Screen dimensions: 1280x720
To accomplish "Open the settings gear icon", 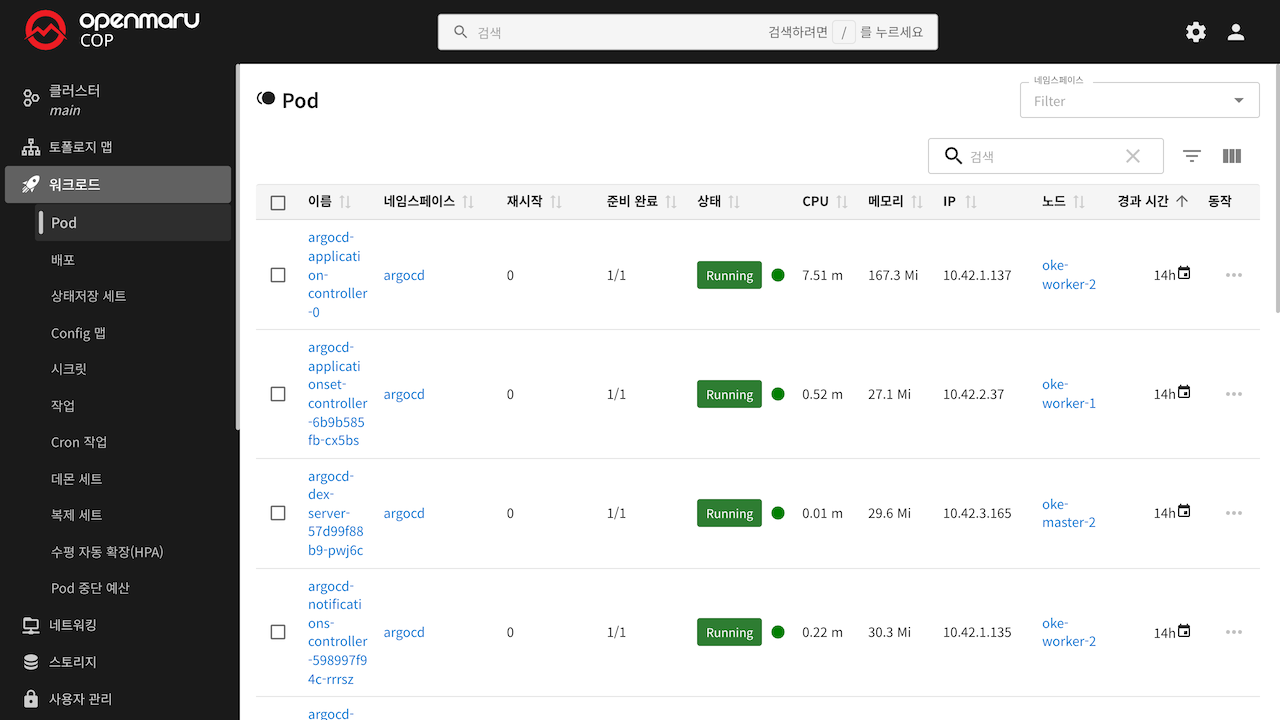I will pos(1196,32).
